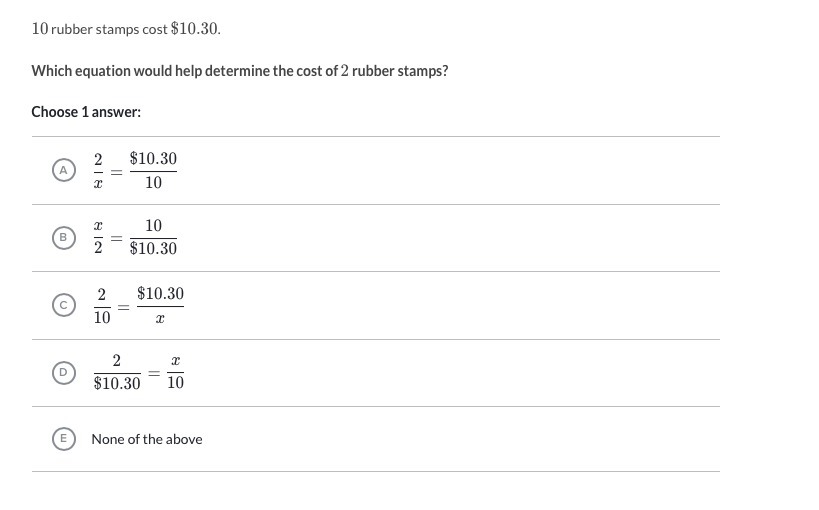Viewport: 819px width, 510px height.
Task: Click the 2/10 fraction in option C
Action: coord(102,306)
